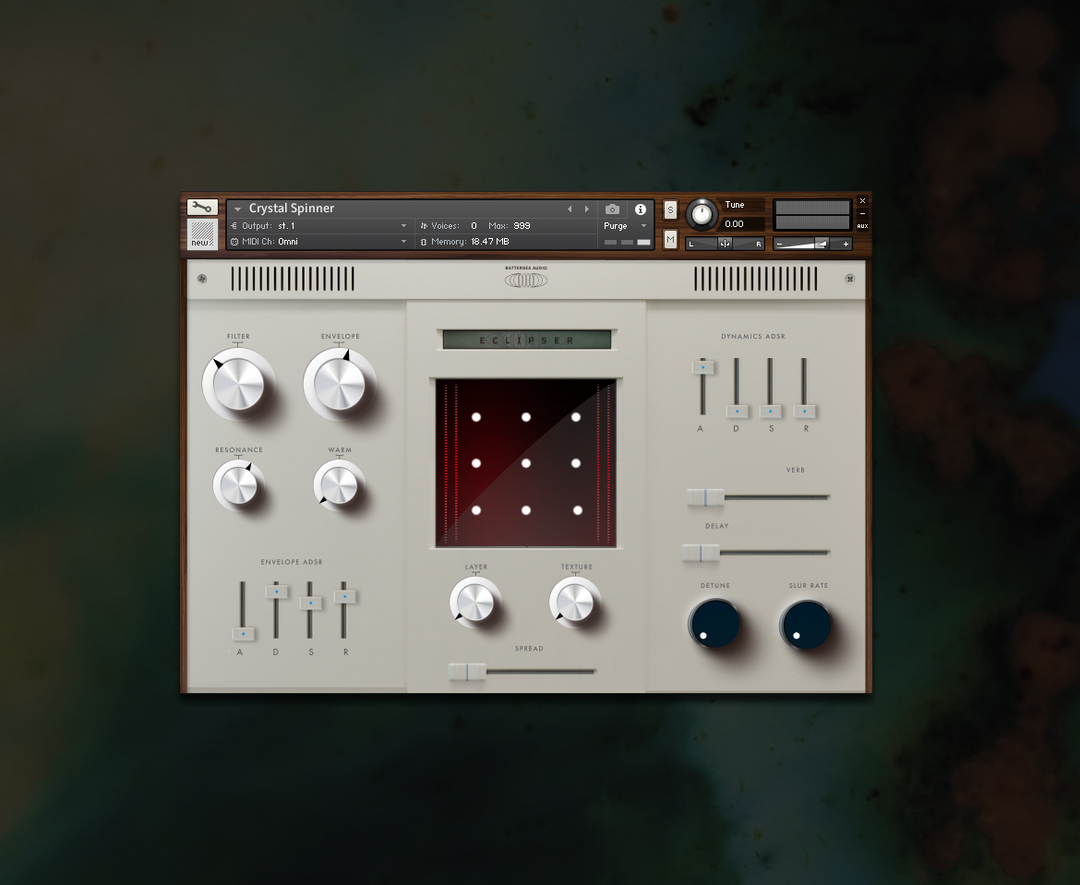Screen dimensions: 1080x885
Task: Open the instrument info panel via the i icon
Action: [640, 209]
